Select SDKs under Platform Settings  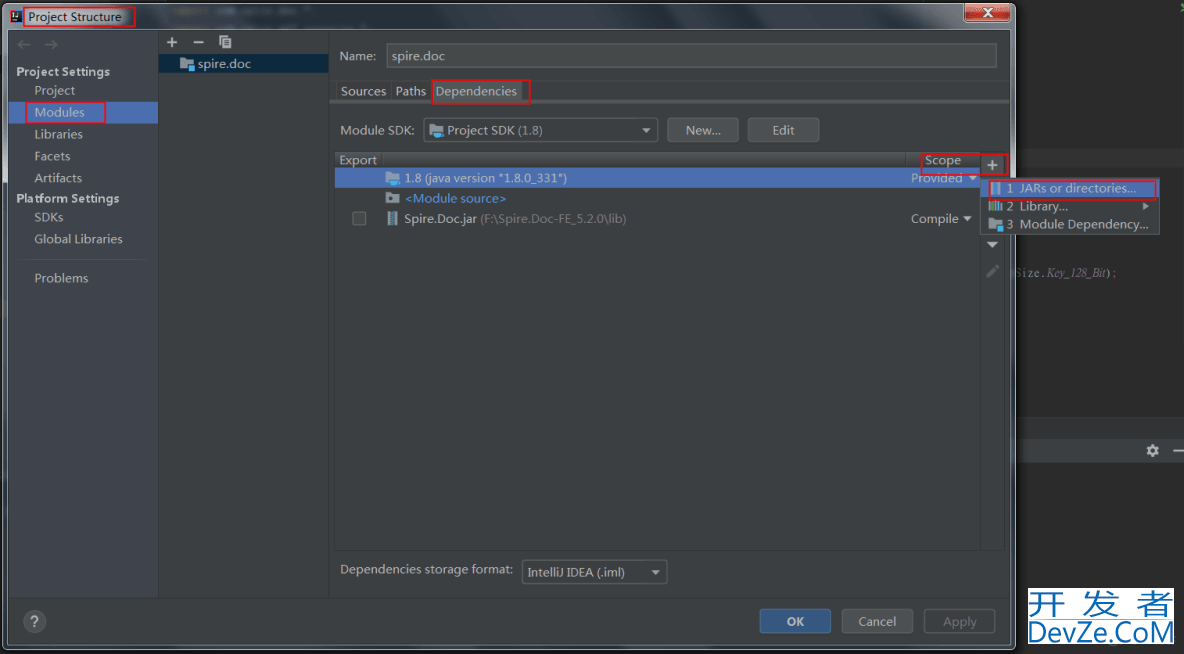(x=48, y=217)
